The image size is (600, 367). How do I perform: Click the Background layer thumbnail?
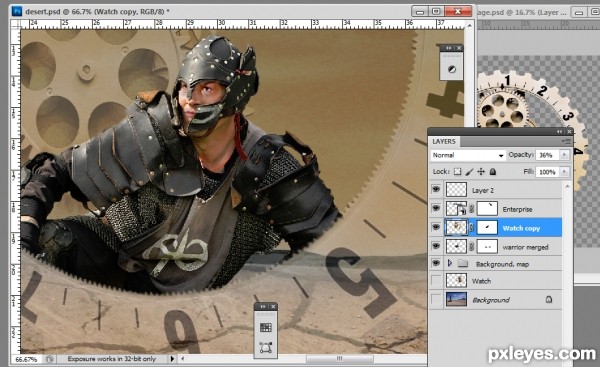pos(457,299)
